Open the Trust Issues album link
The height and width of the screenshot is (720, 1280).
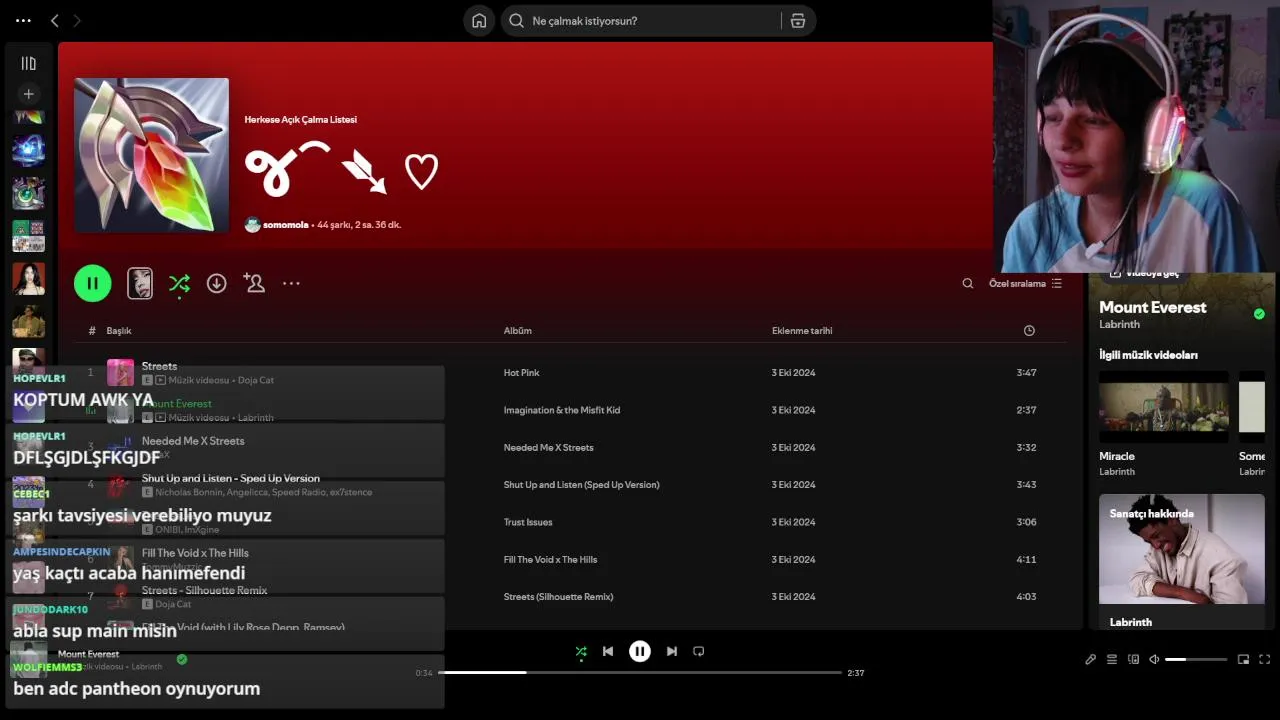pyautogui.click(x=528, y=522)
